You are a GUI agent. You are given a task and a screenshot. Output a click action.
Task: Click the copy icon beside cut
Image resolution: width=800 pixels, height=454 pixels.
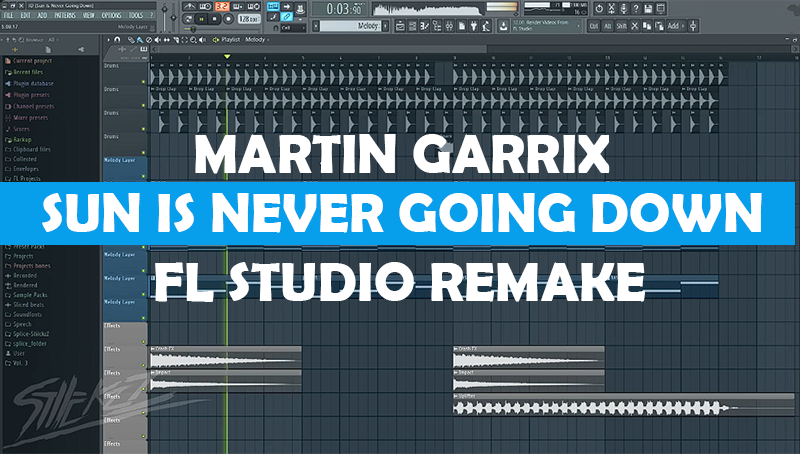[647, 26]
